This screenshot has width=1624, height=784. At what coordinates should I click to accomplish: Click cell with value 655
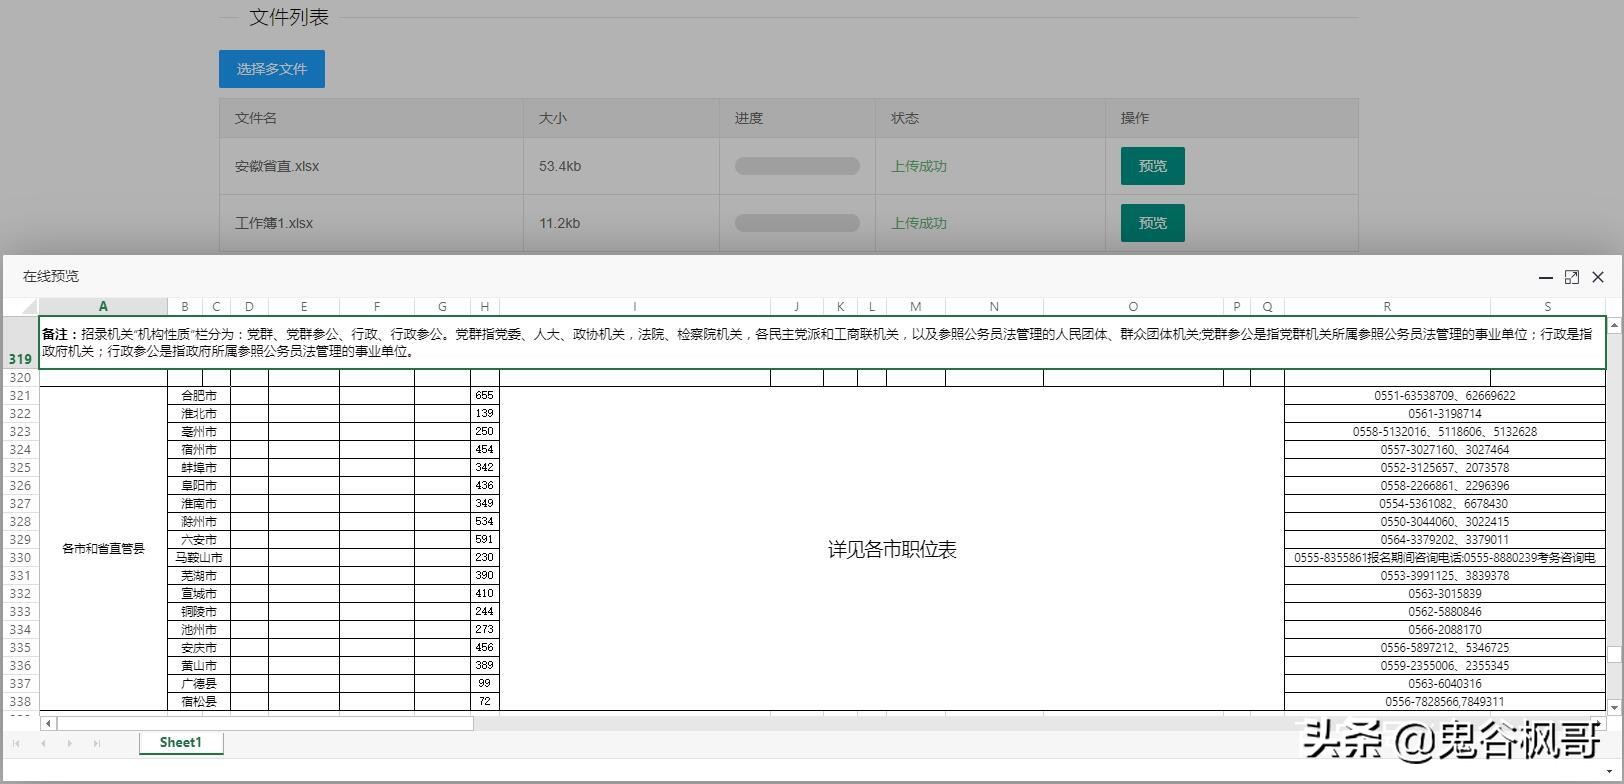click(x=485, y=396)
